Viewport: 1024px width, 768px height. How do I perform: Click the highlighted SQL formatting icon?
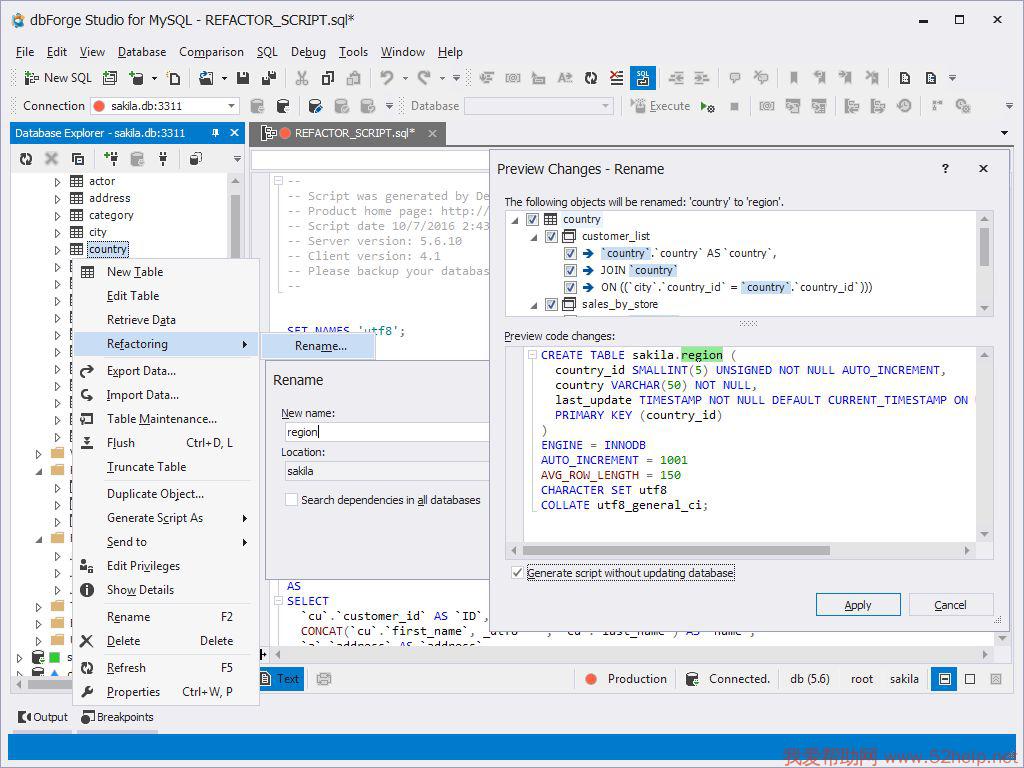click(x=642, y=78)
